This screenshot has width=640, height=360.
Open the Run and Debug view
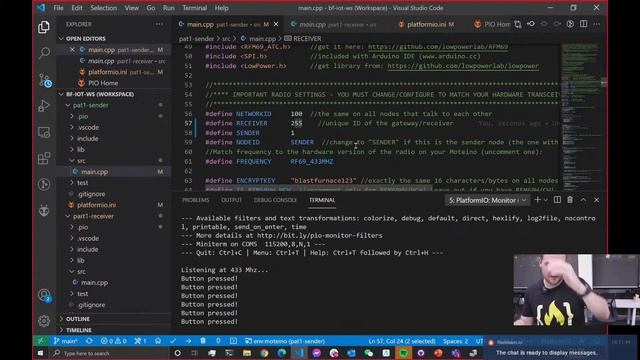coord(44,106)
